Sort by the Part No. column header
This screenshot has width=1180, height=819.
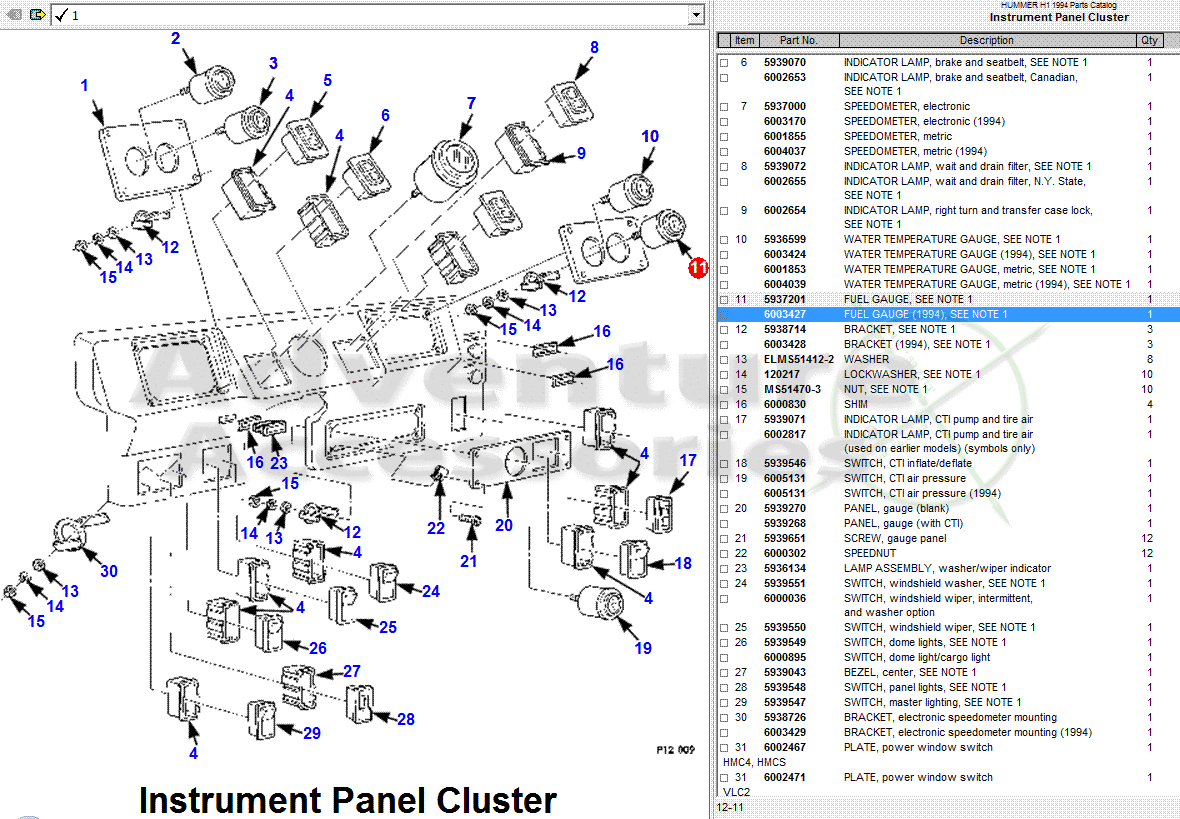(x=798, y=41)
